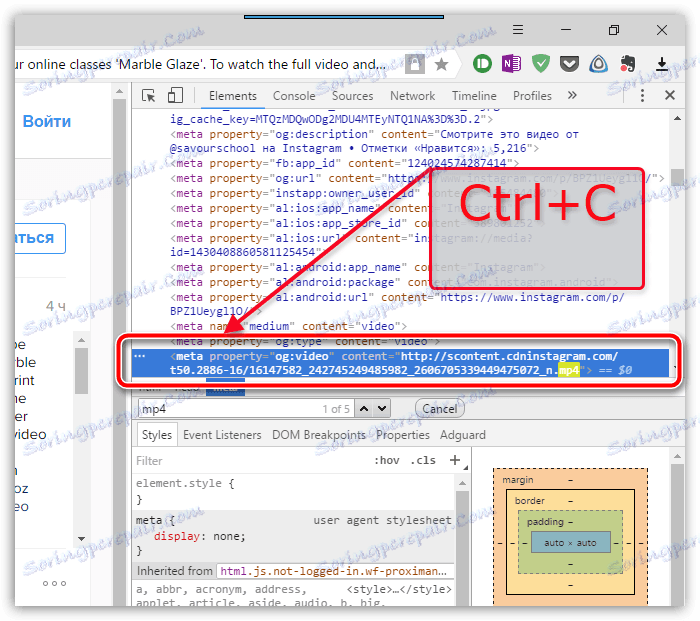Add new style rule with plus icon

point(455,460)
